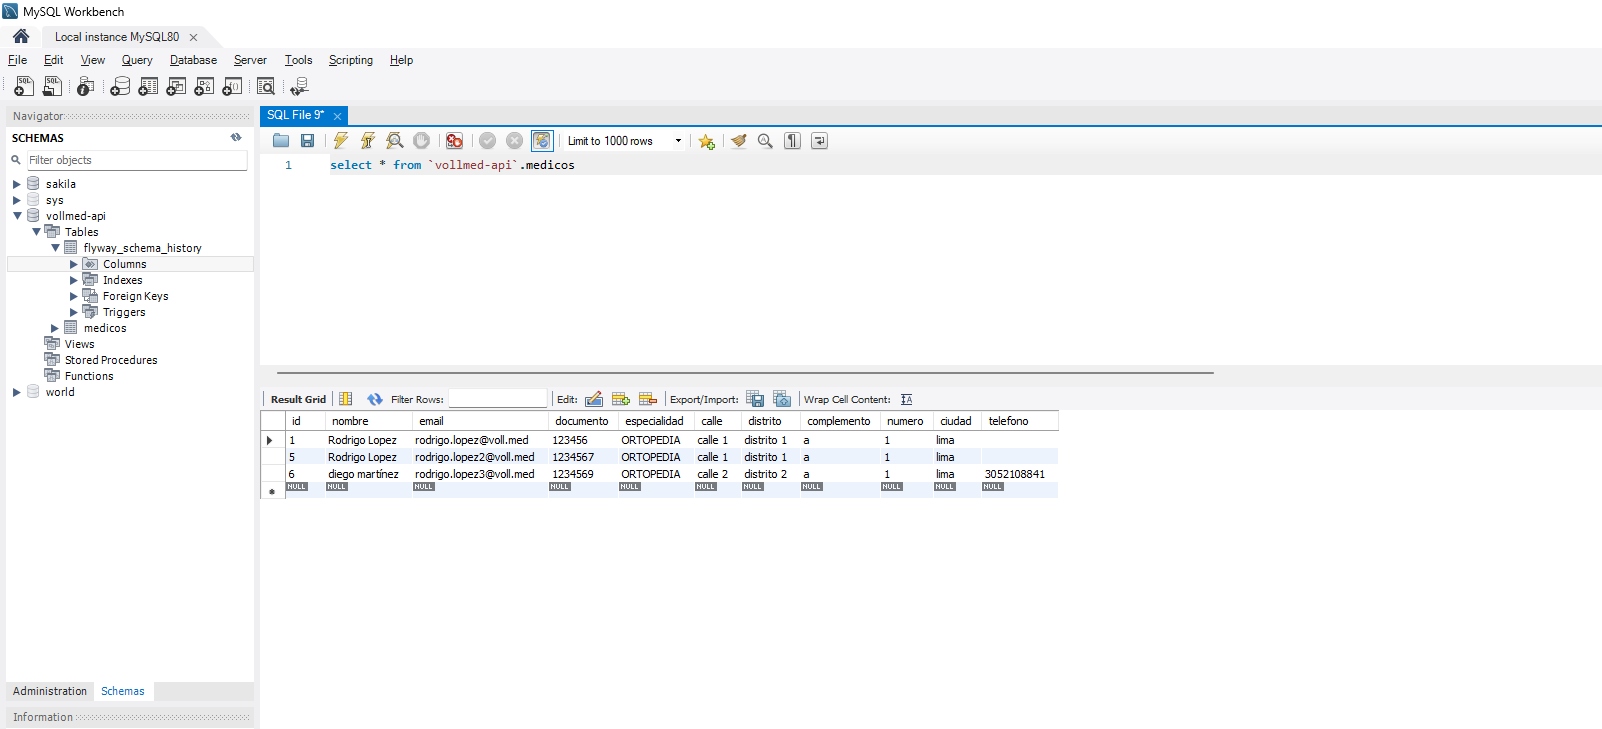Switch to the Schemas tab
Image resolution: width=1602 pixels, height=729 pixels.
(x=123, y=691)
